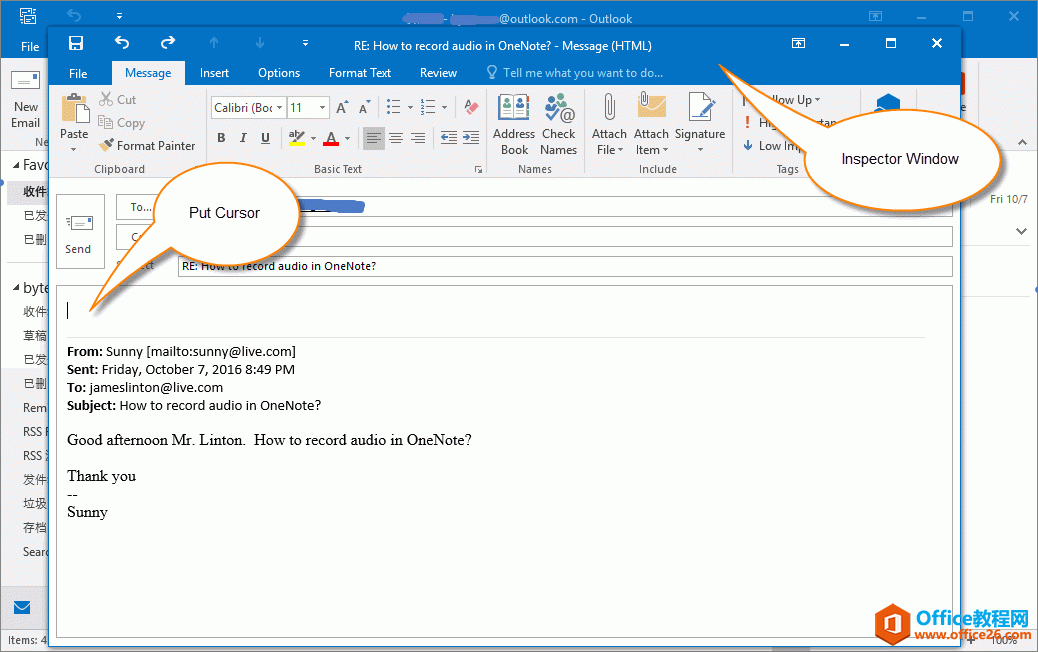Switch to the Insert ribbon tab
This screenshot has width=1038, height=652.
pyautogui.click(x=214, y=73)
